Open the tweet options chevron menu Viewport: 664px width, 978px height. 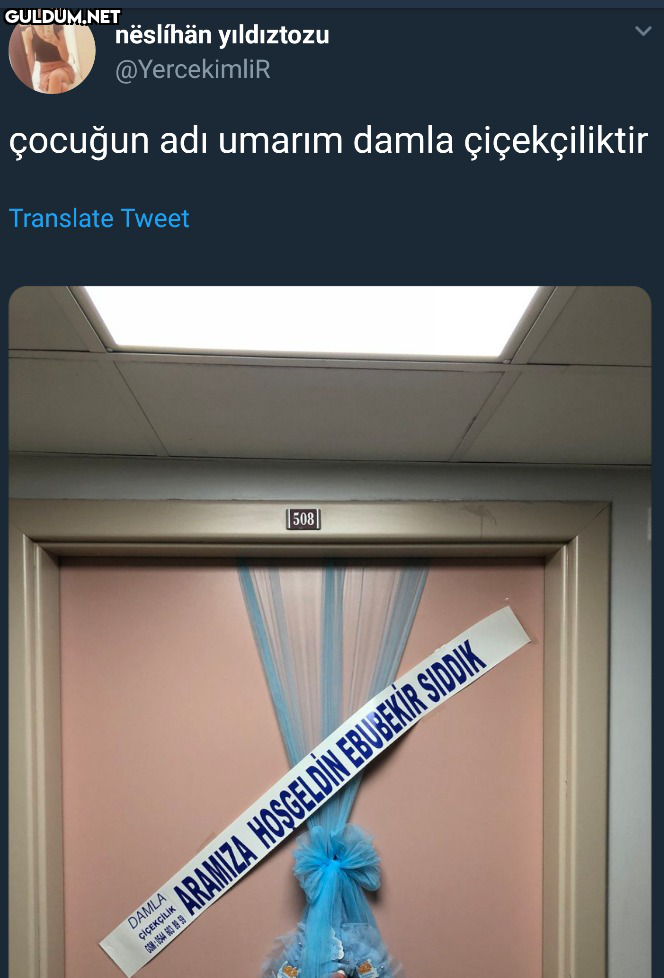pos(643,31)
